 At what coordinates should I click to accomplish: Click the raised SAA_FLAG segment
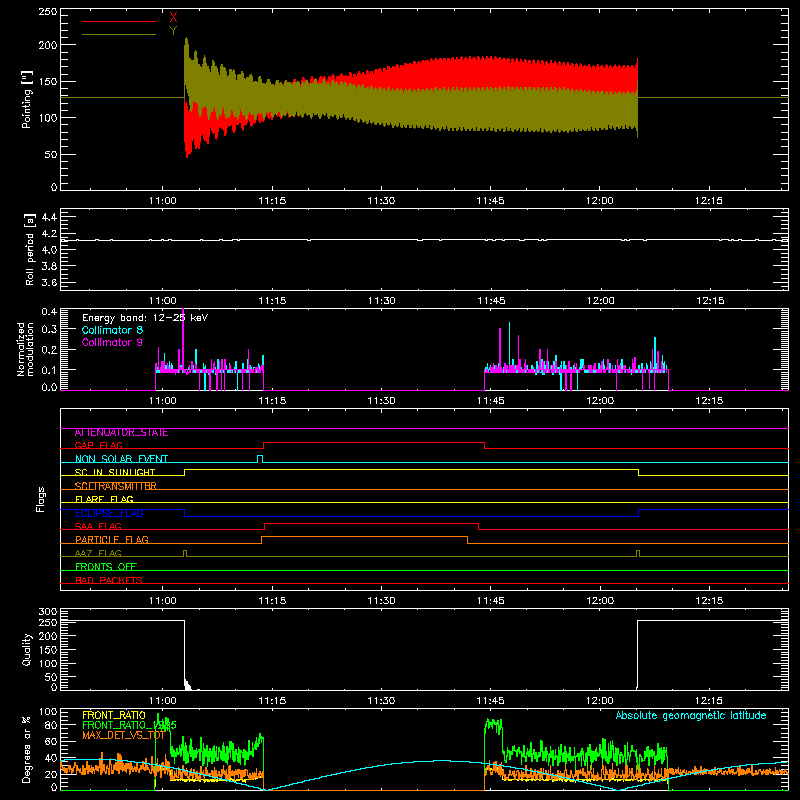(x=371, y=523)
